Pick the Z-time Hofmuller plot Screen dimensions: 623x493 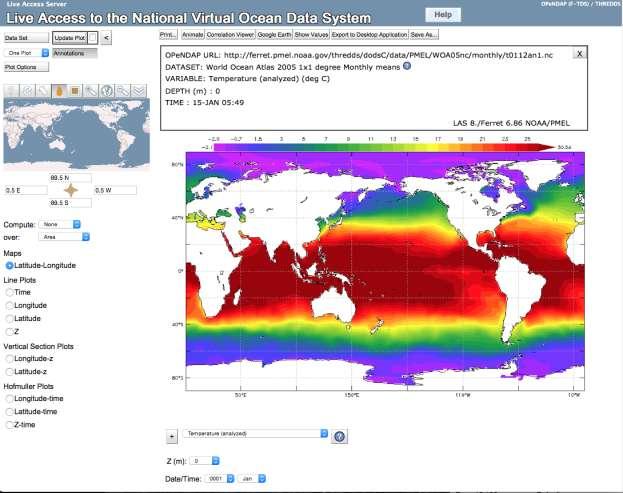9,425
